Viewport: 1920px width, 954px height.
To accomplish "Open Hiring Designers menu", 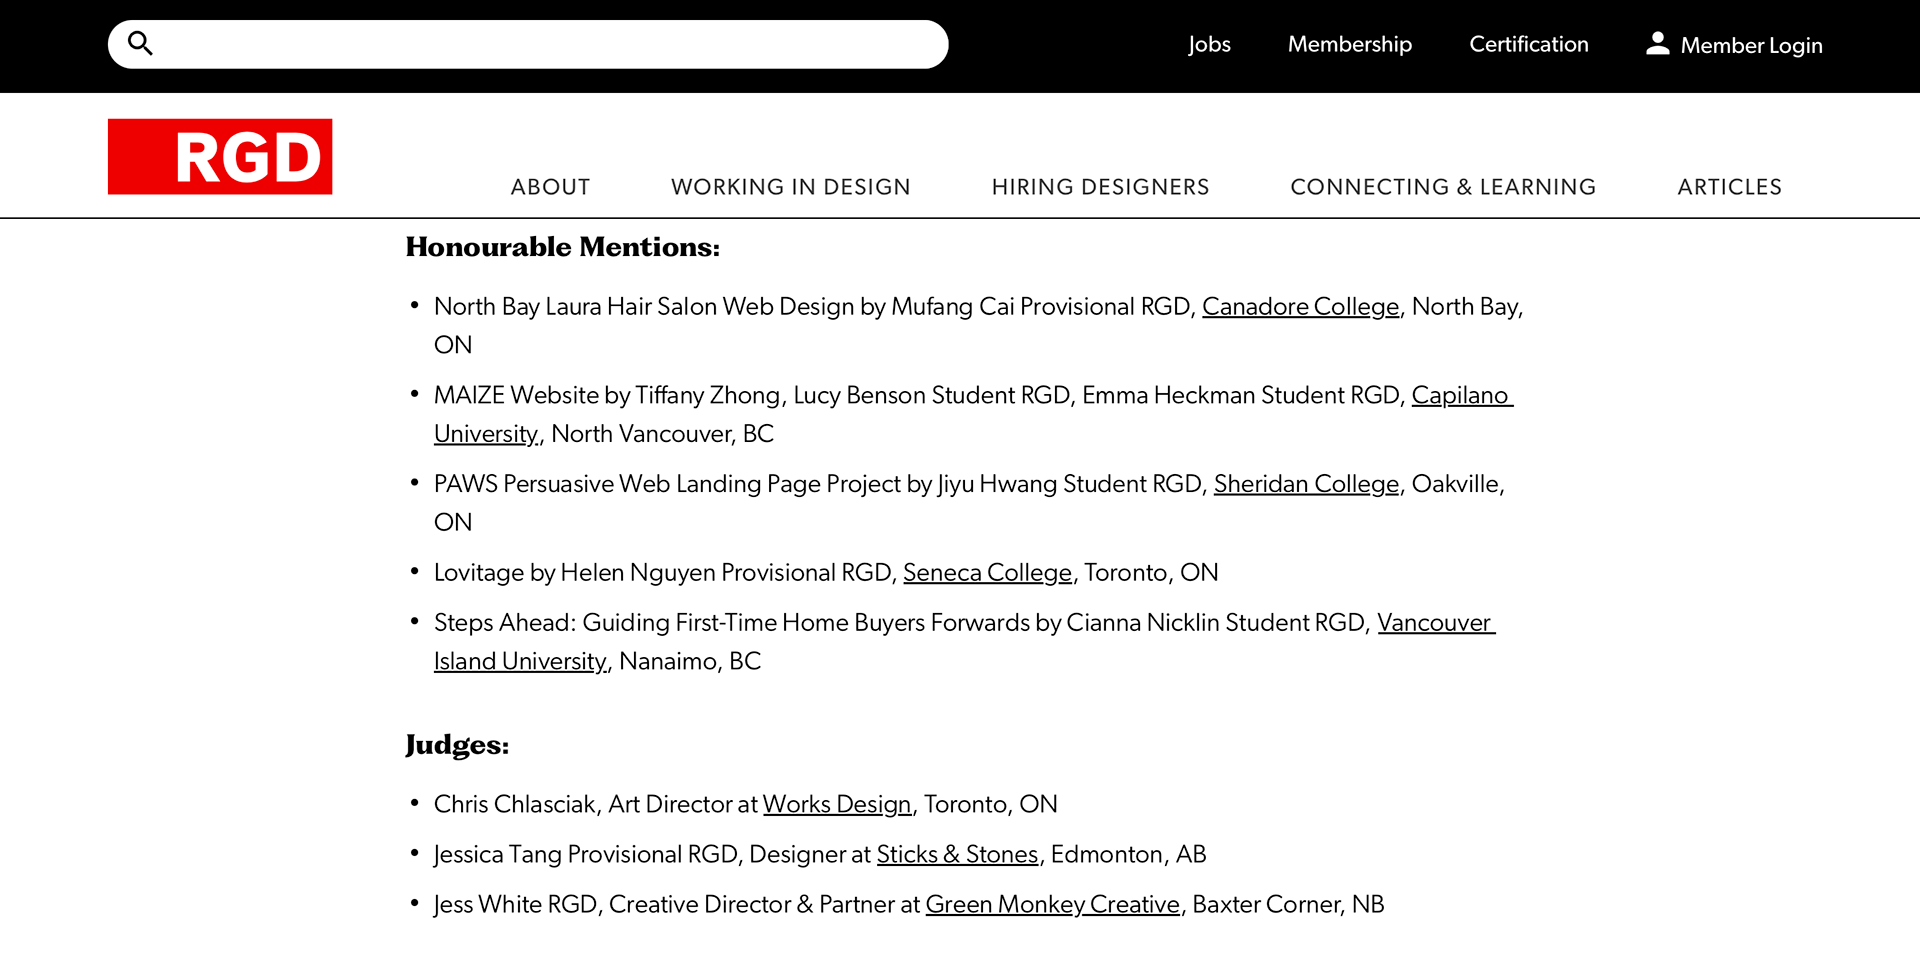I will 1100,187.
